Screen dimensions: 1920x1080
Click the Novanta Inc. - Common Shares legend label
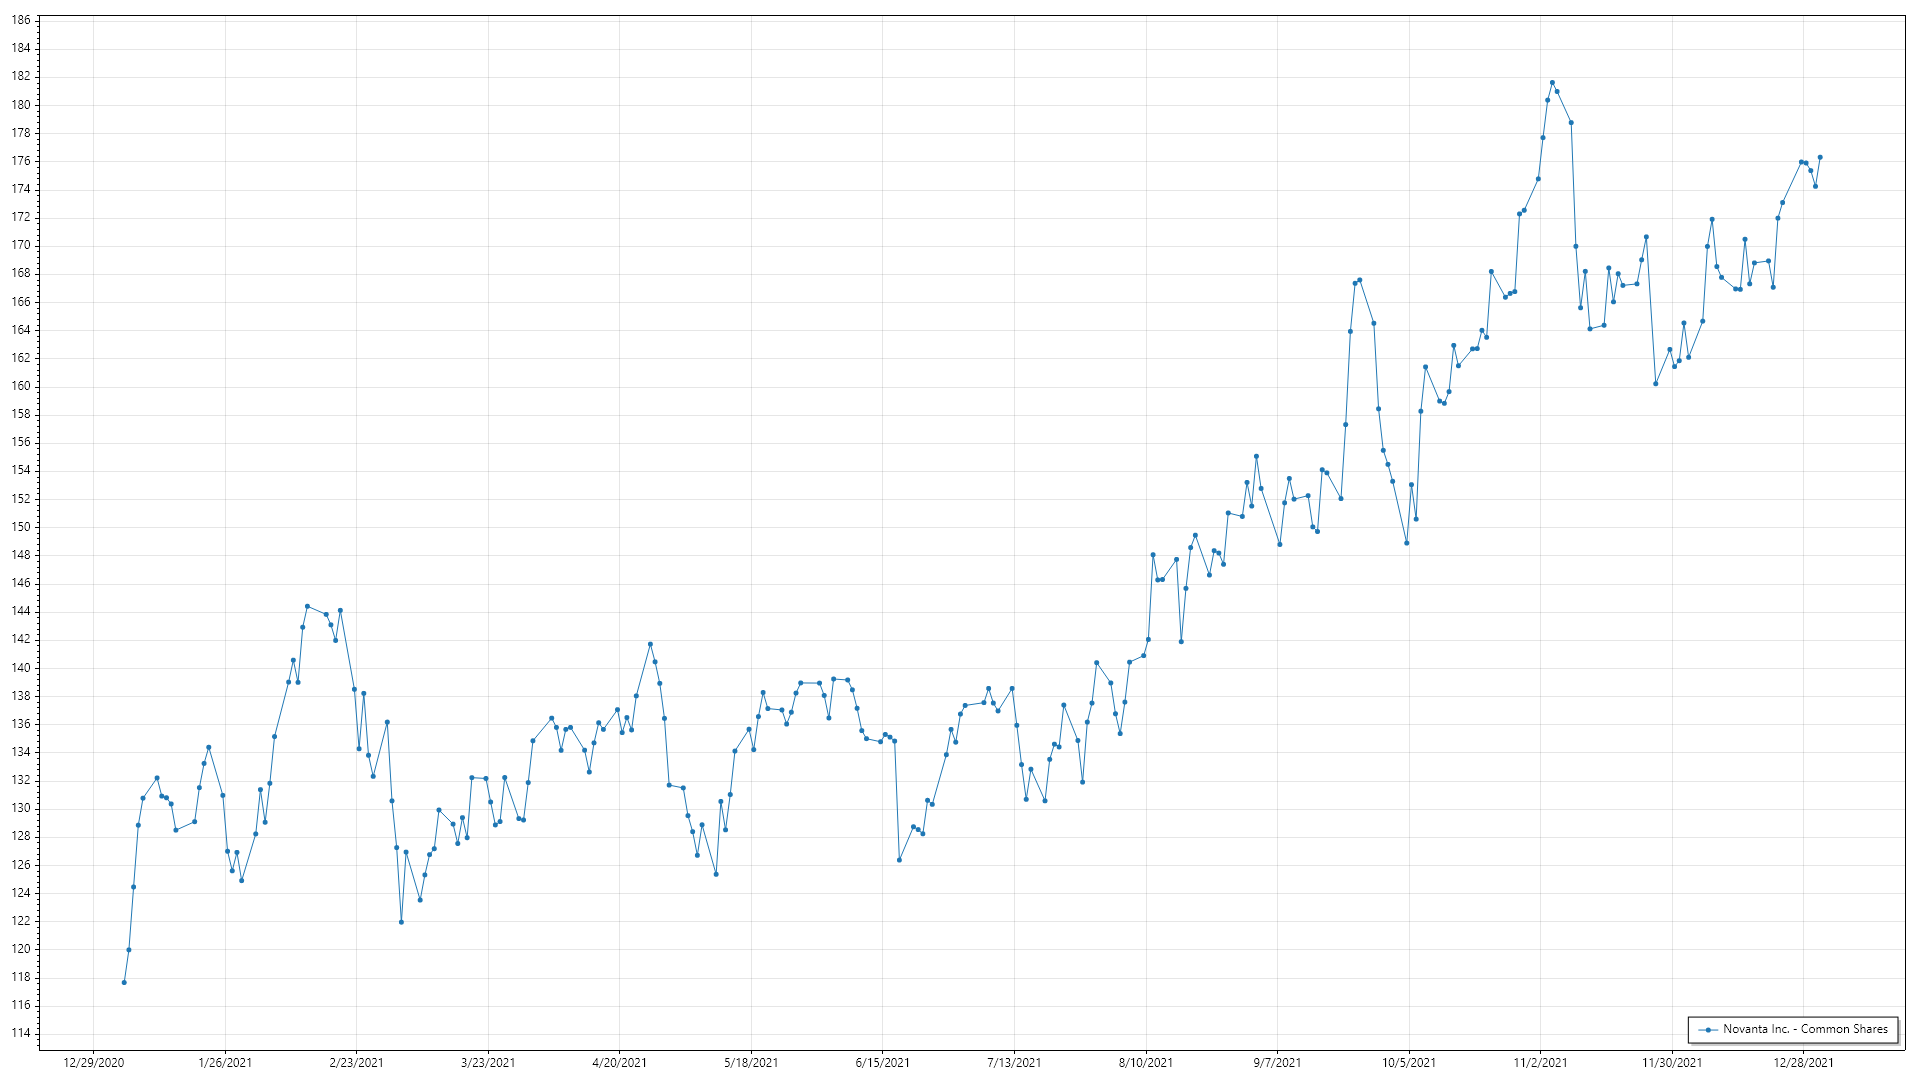click(1805, 1029)
